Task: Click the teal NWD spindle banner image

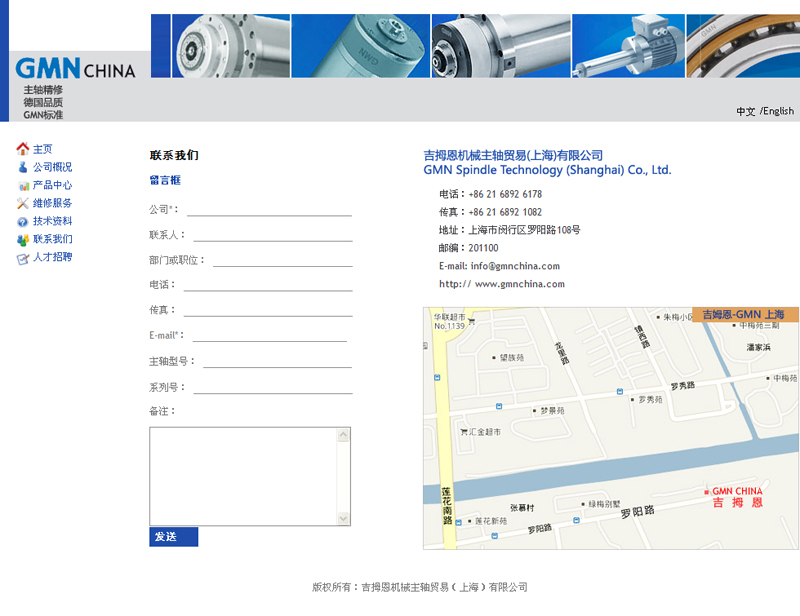Action: (361, 46)
